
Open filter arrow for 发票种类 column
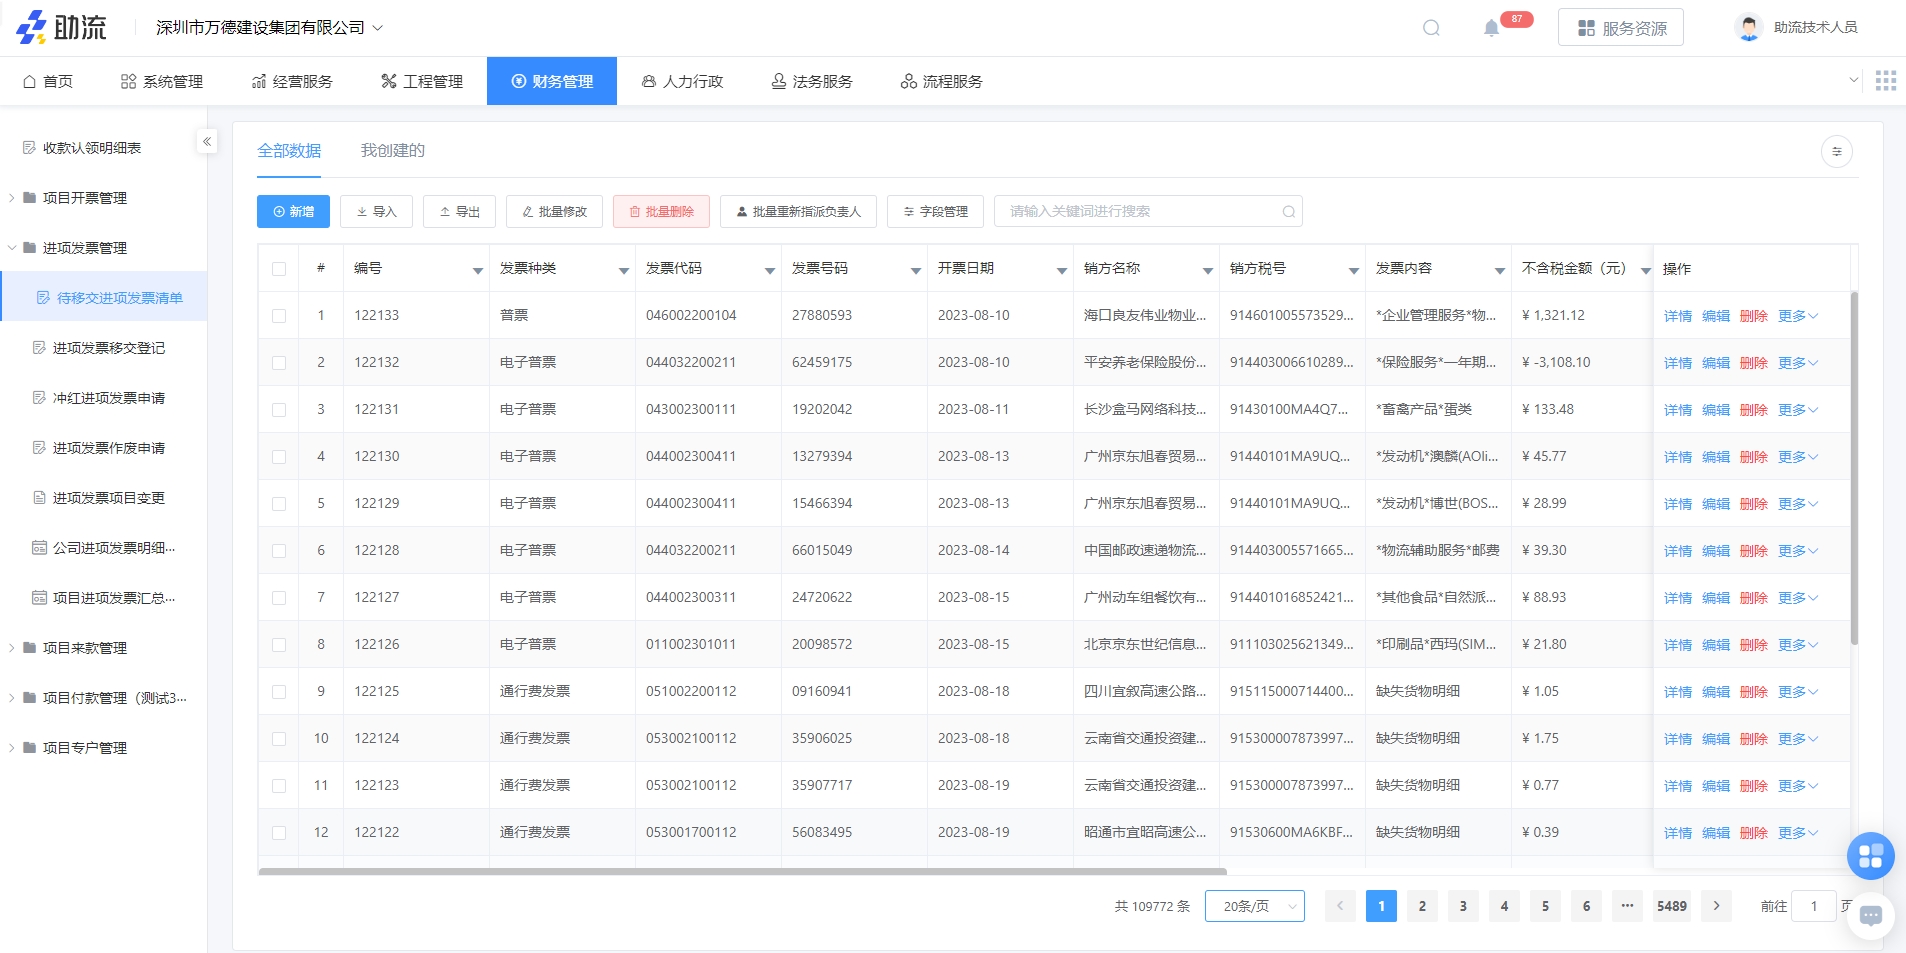[623, 270]
